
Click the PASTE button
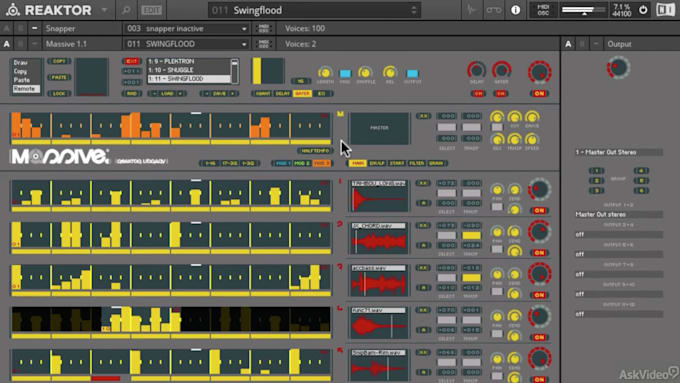click(59, 77)
